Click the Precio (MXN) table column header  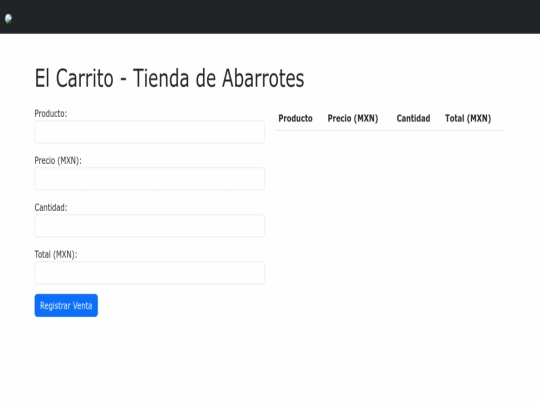coord(353,118)
